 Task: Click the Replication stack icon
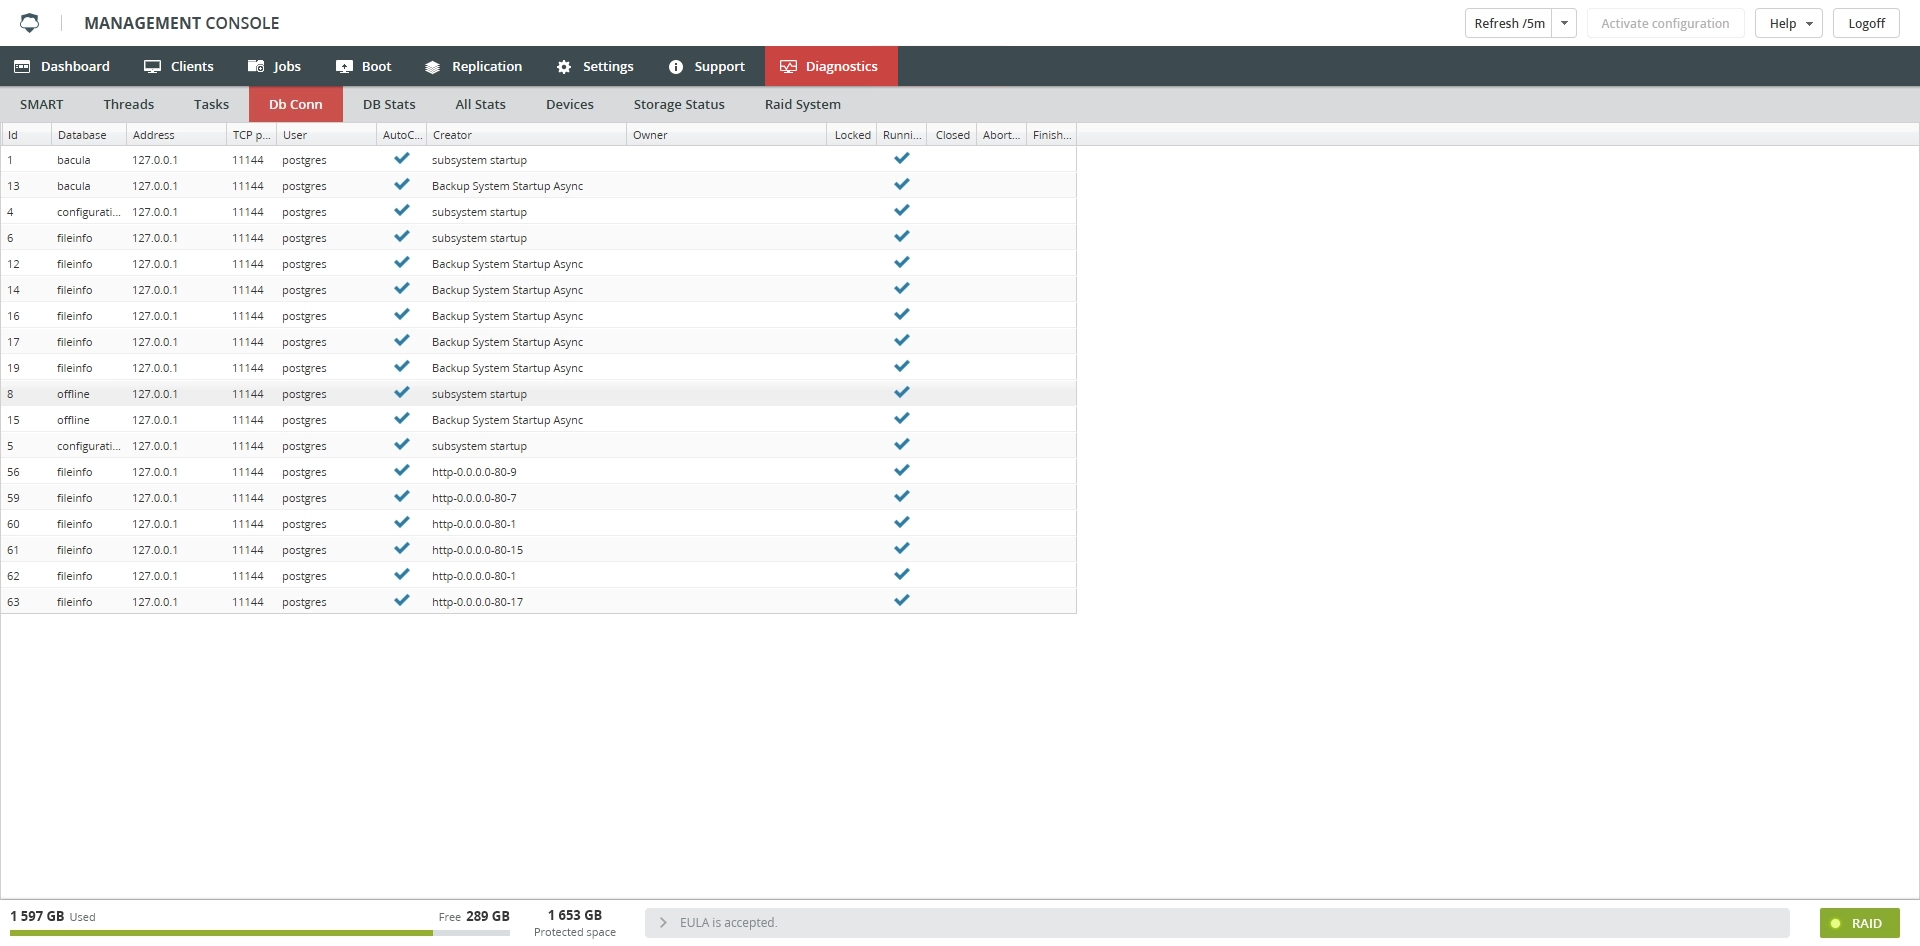click(x=432, y=67)
